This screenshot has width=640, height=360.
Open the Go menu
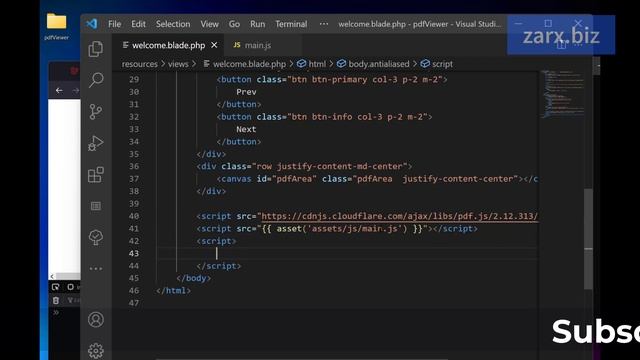point(234,24)
